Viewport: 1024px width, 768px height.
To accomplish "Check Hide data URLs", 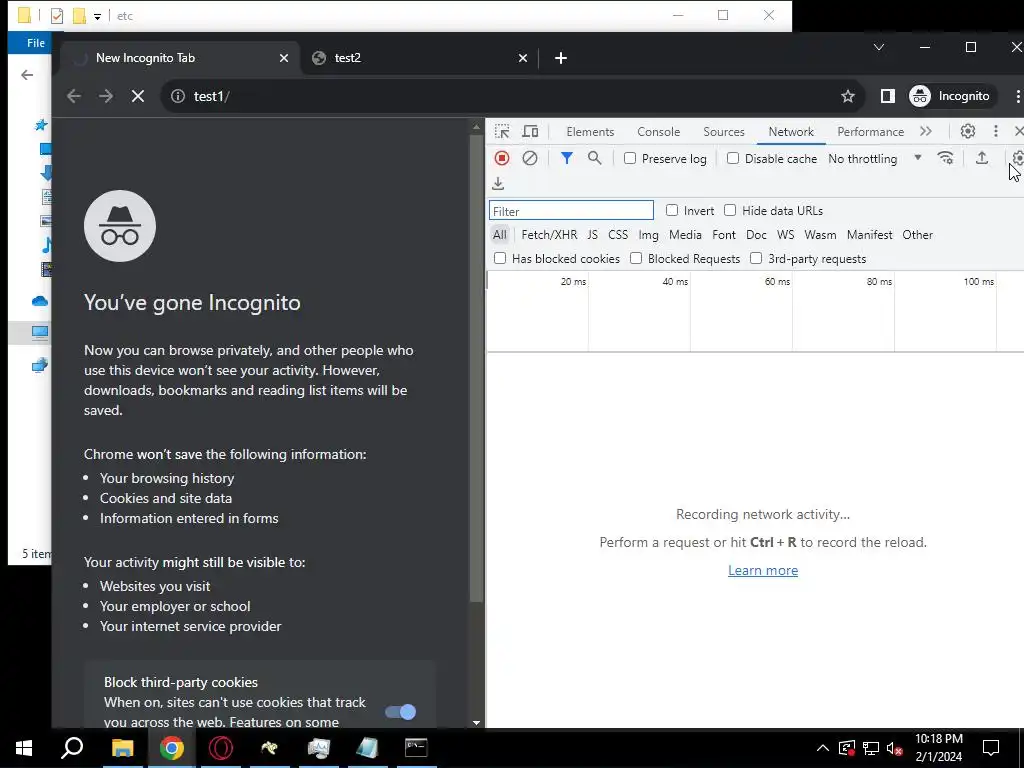I will tap(730, 210).
